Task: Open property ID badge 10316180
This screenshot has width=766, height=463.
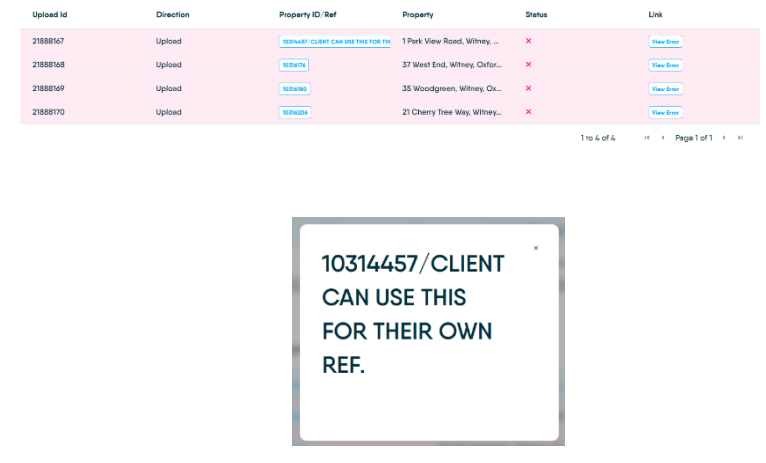Action: (294, 89)
